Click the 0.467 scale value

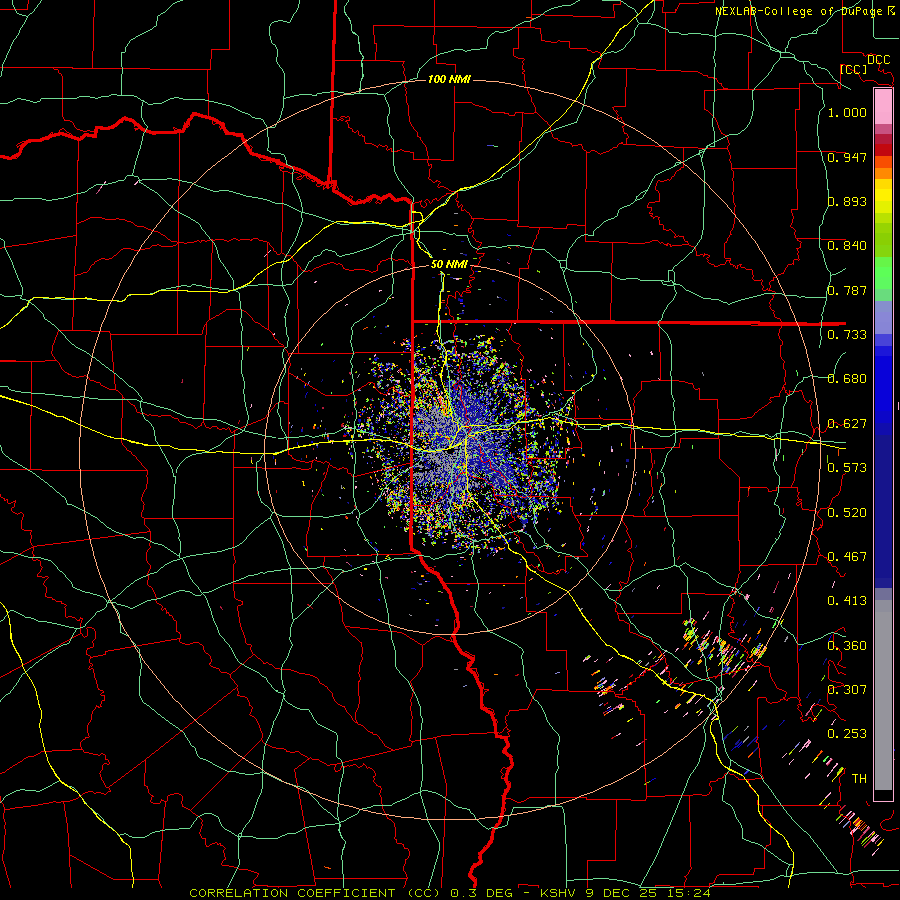pos(847,556)
